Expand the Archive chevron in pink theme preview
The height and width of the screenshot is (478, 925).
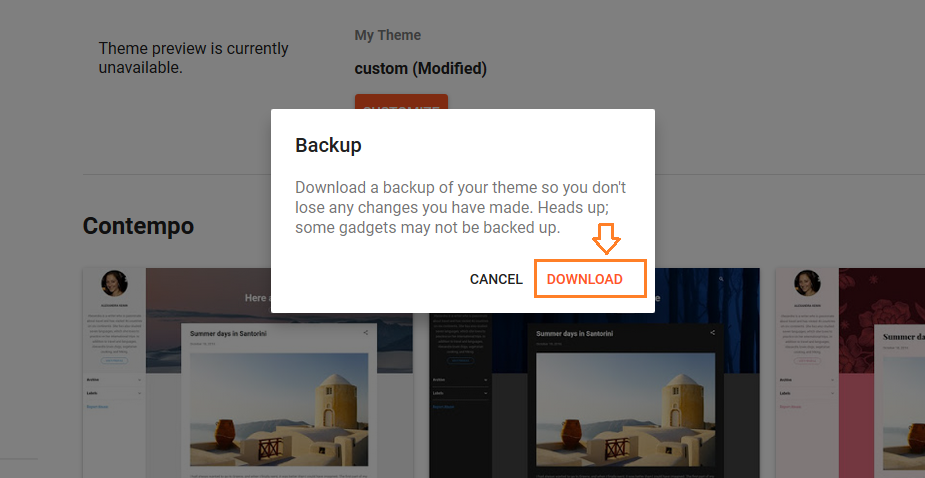click(832, 380)
